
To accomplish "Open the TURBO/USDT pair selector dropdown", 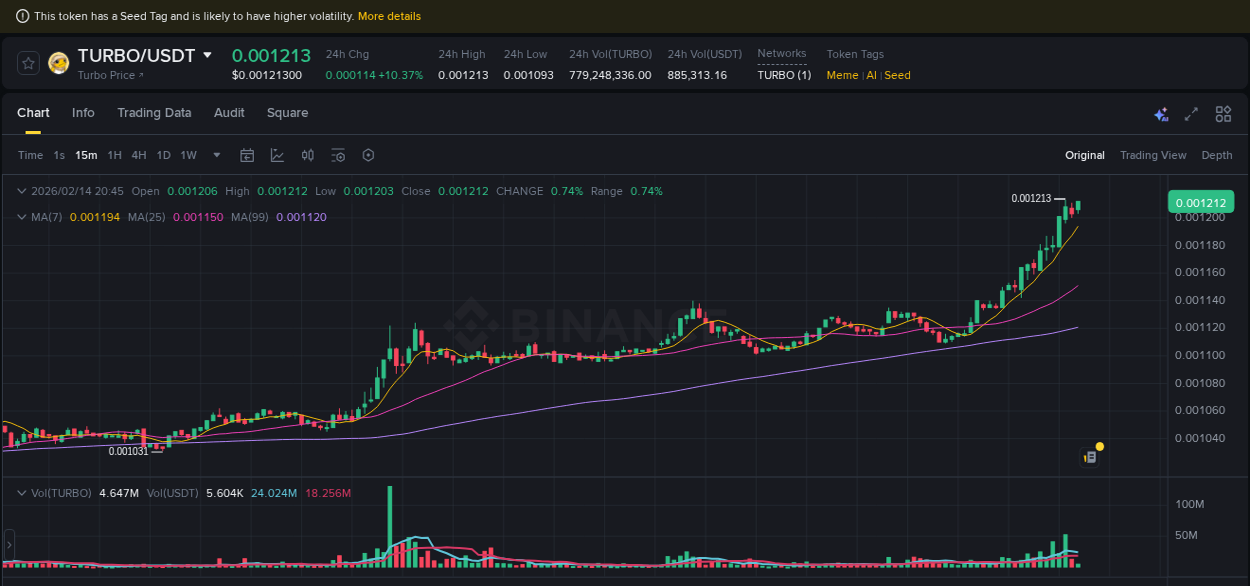I will tap(207, 55).
